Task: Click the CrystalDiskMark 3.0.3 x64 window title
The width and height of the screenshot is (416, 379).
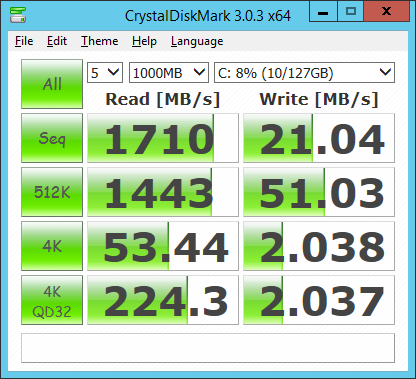Action: (x=208, y=16)
